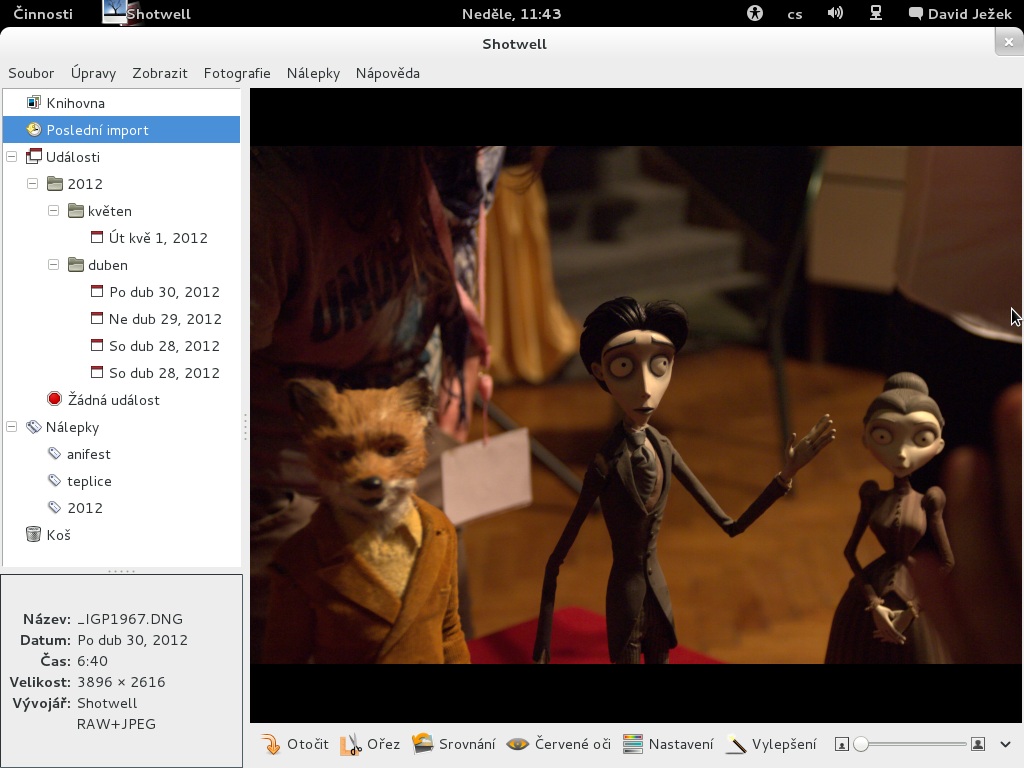Open the David Ježek user menu
Screen dimensions: 1024x768
[x=960, y=14]
